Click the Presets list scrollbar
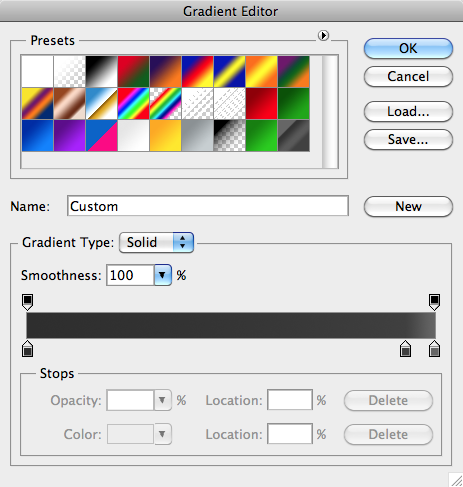 (330, 112)
